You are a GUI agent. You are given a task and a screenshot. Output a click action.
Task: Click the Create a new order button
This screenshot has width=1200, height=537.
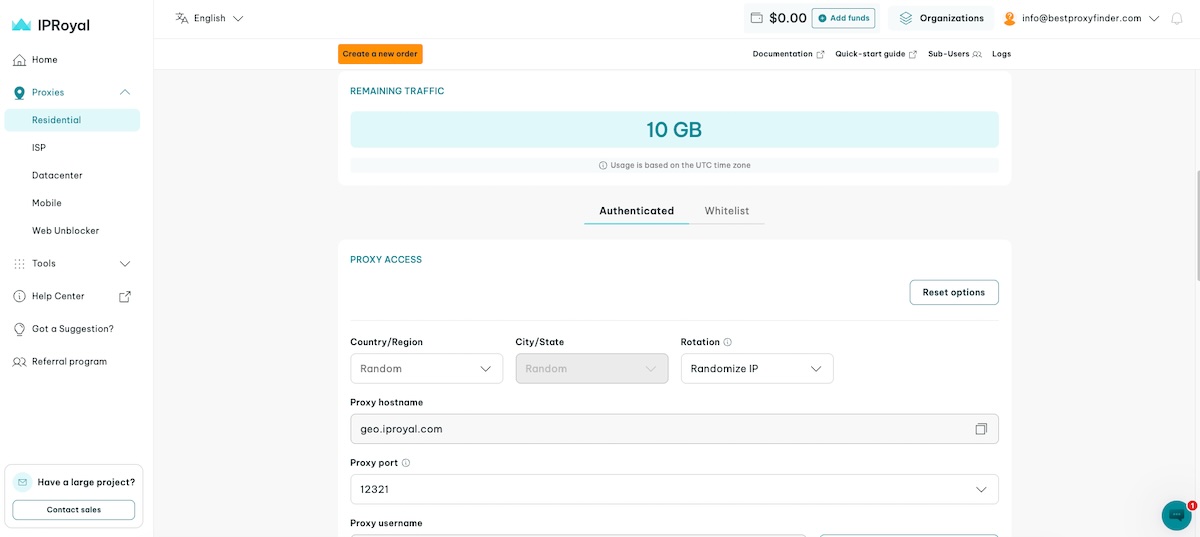coord(380,54)
